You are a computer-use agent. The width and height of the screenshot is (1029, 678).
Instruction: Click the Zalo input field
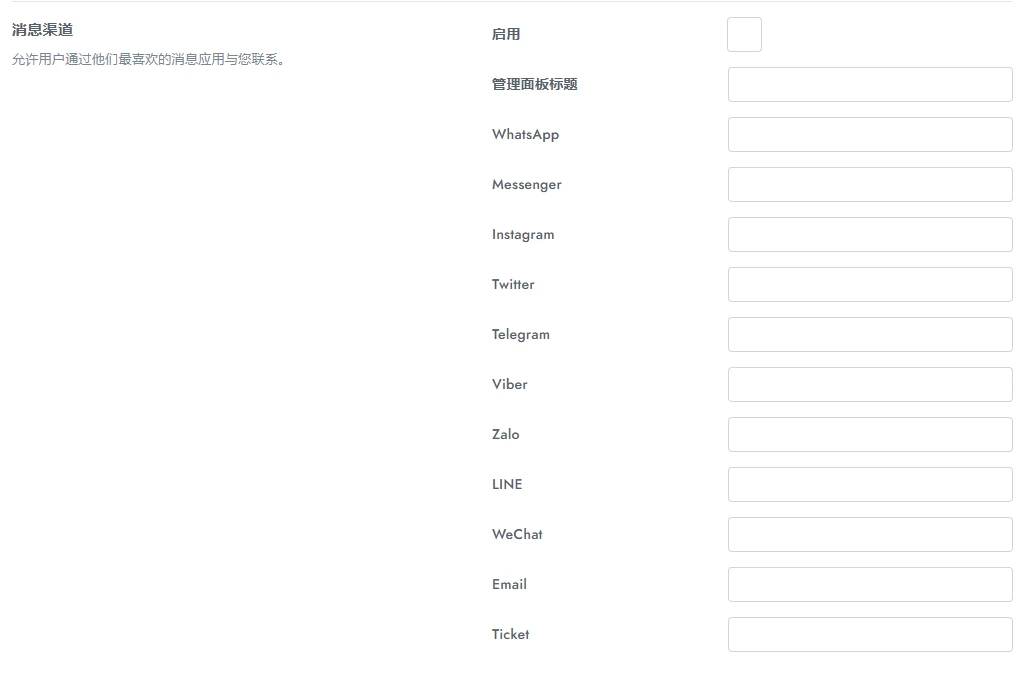pos(869,434)
